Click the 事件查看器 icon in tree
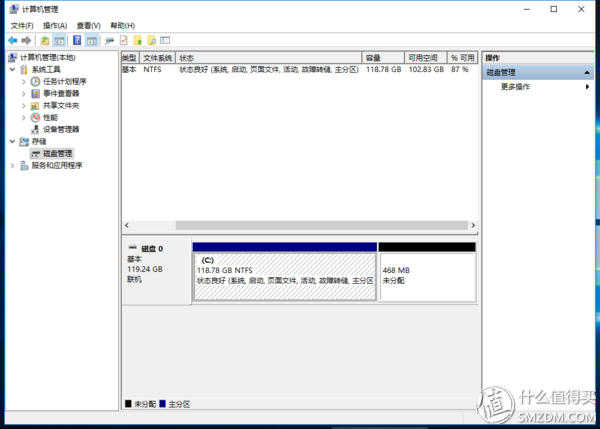 35,93
